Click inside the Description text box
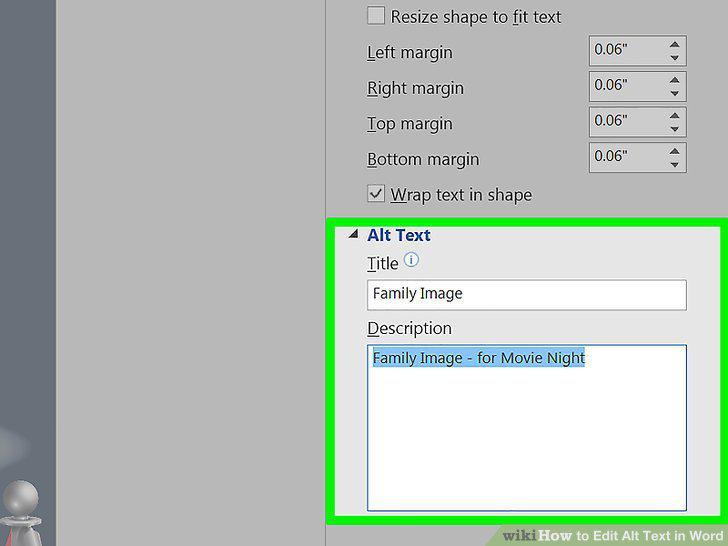Image resolution: width=728 pixels, height=546 pixels. click(x=526, y=428)
